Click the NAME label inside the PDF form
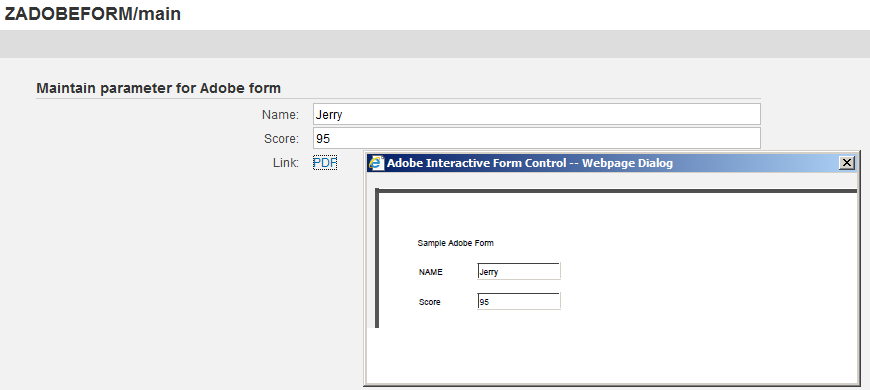The image size is (870, 390). 431,272
